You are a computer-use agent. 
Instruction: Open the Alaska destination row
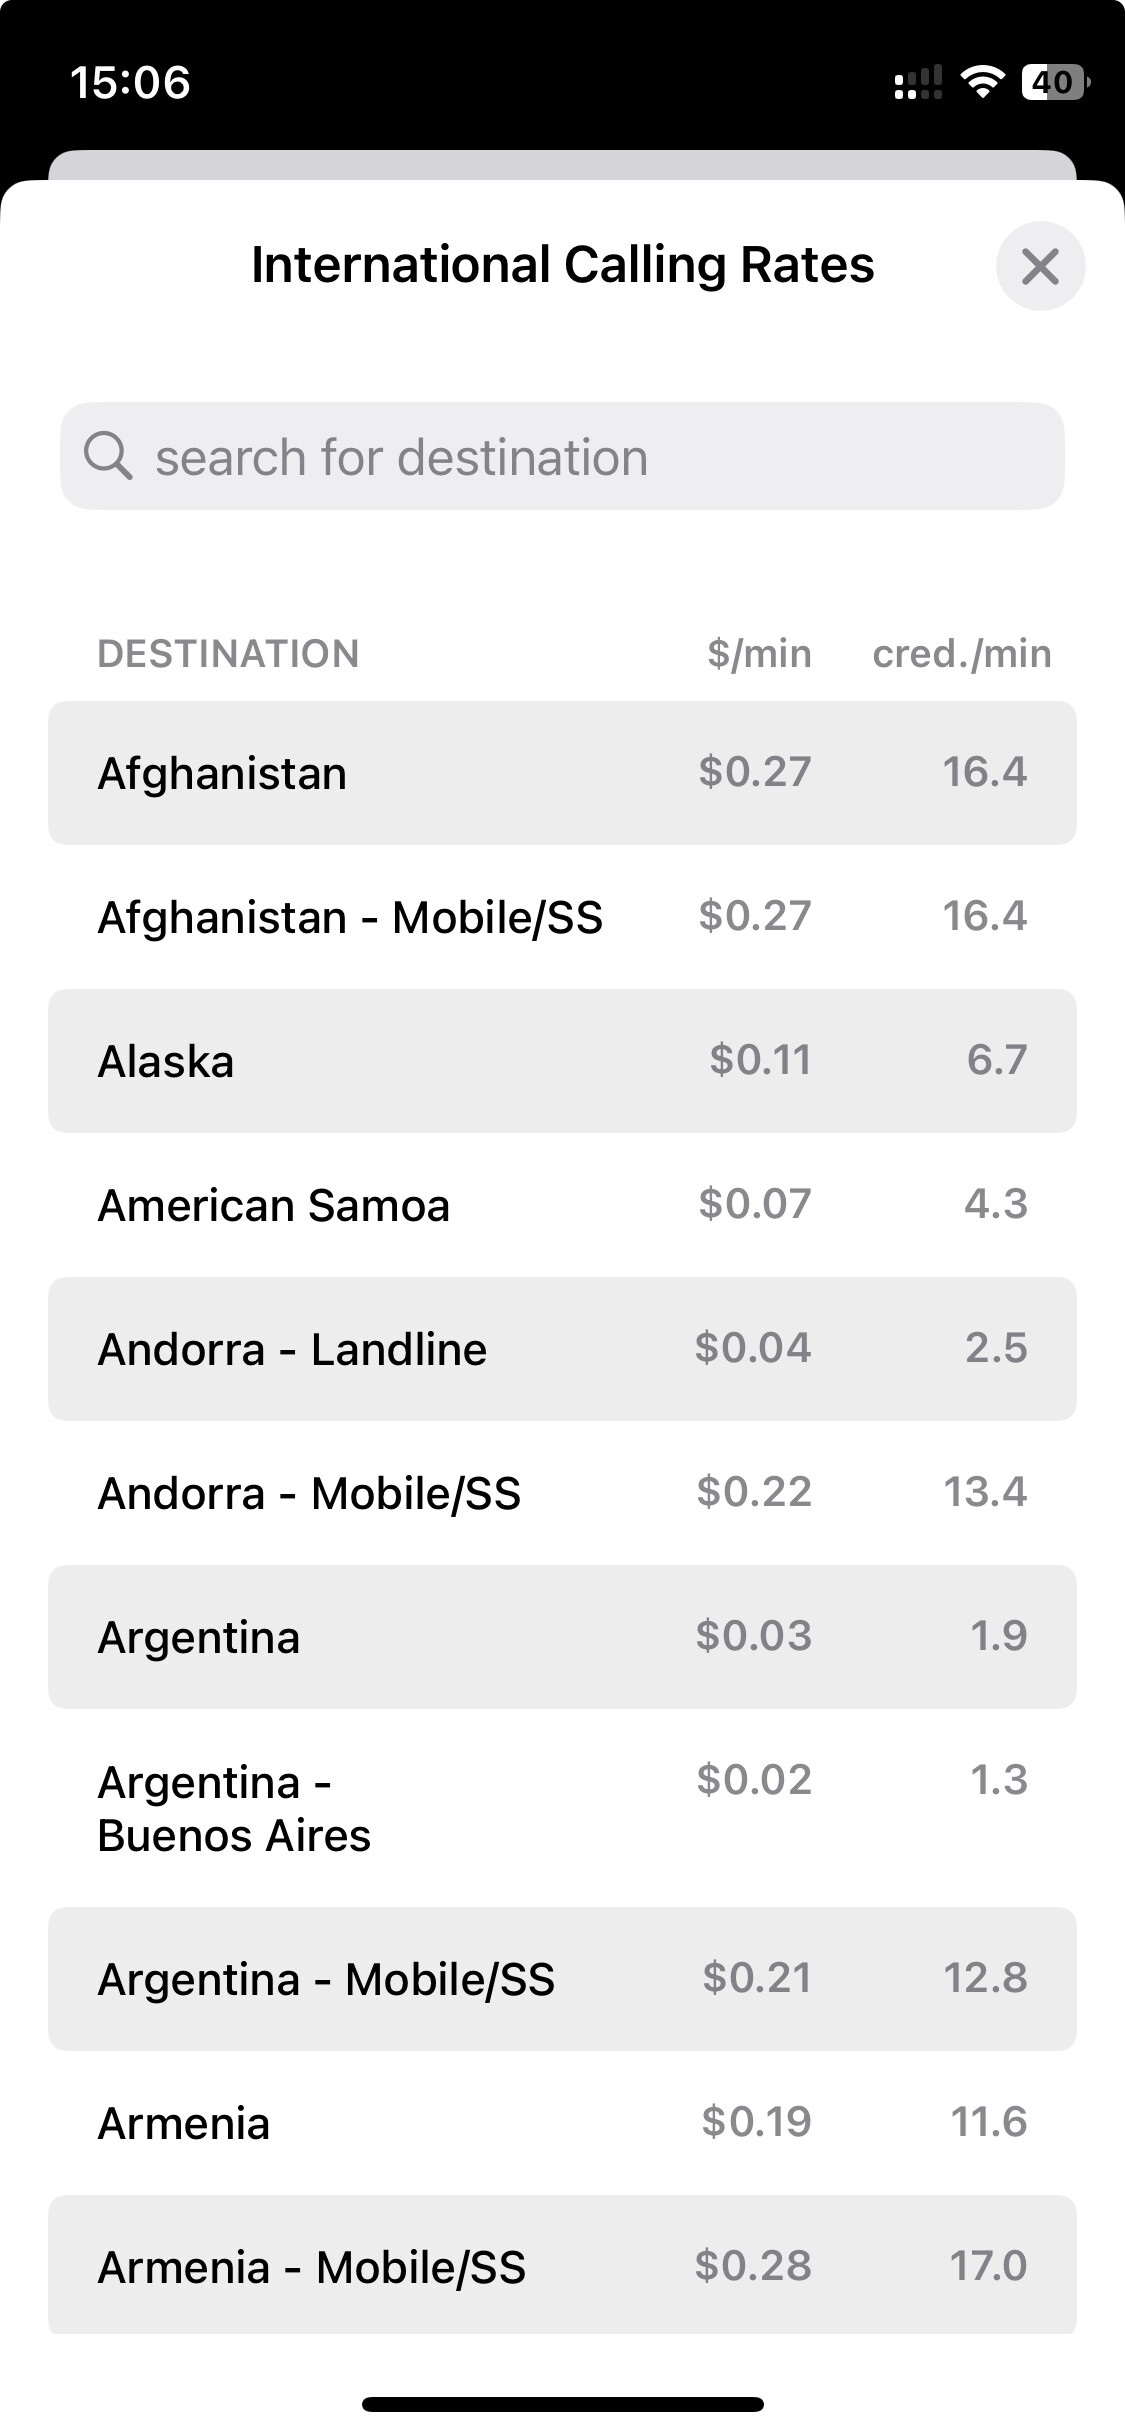(x=562, y=1061)
